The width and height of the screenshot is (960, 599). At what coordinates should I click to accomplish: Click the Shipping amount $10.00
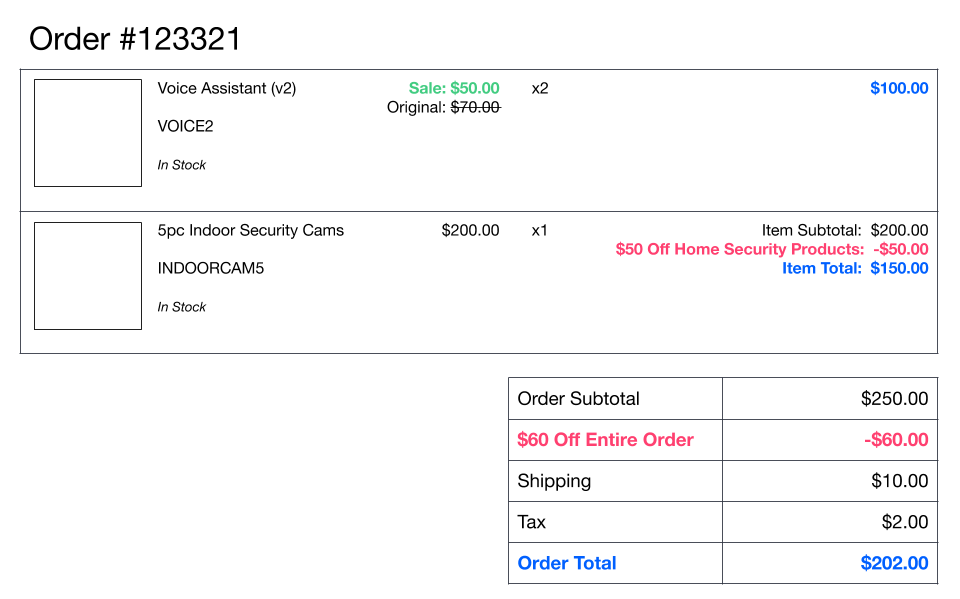(x=900, y=481)
